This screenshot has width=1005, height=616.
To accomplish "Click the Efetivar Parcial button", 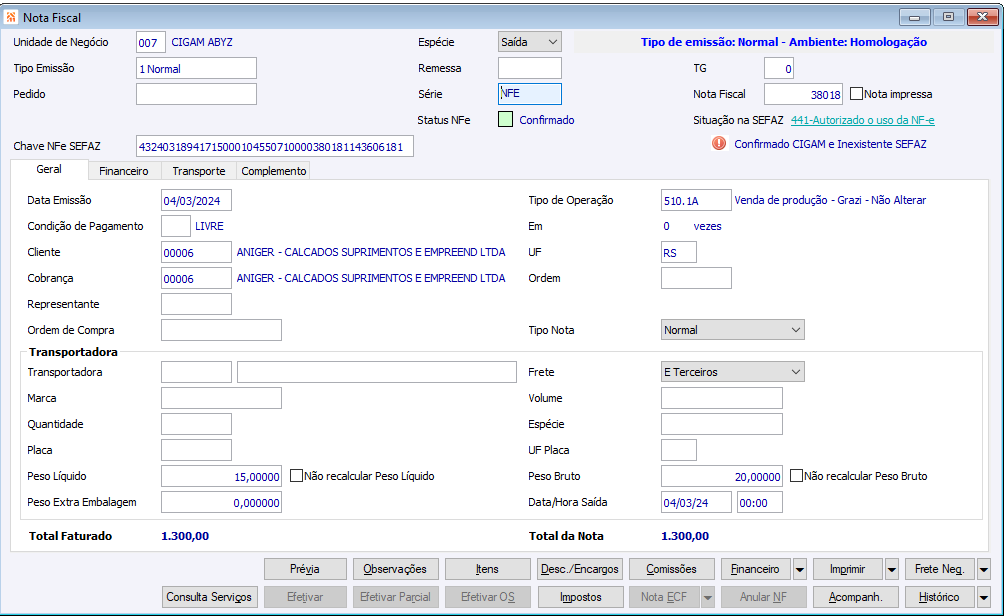I will tap(395, 597).
